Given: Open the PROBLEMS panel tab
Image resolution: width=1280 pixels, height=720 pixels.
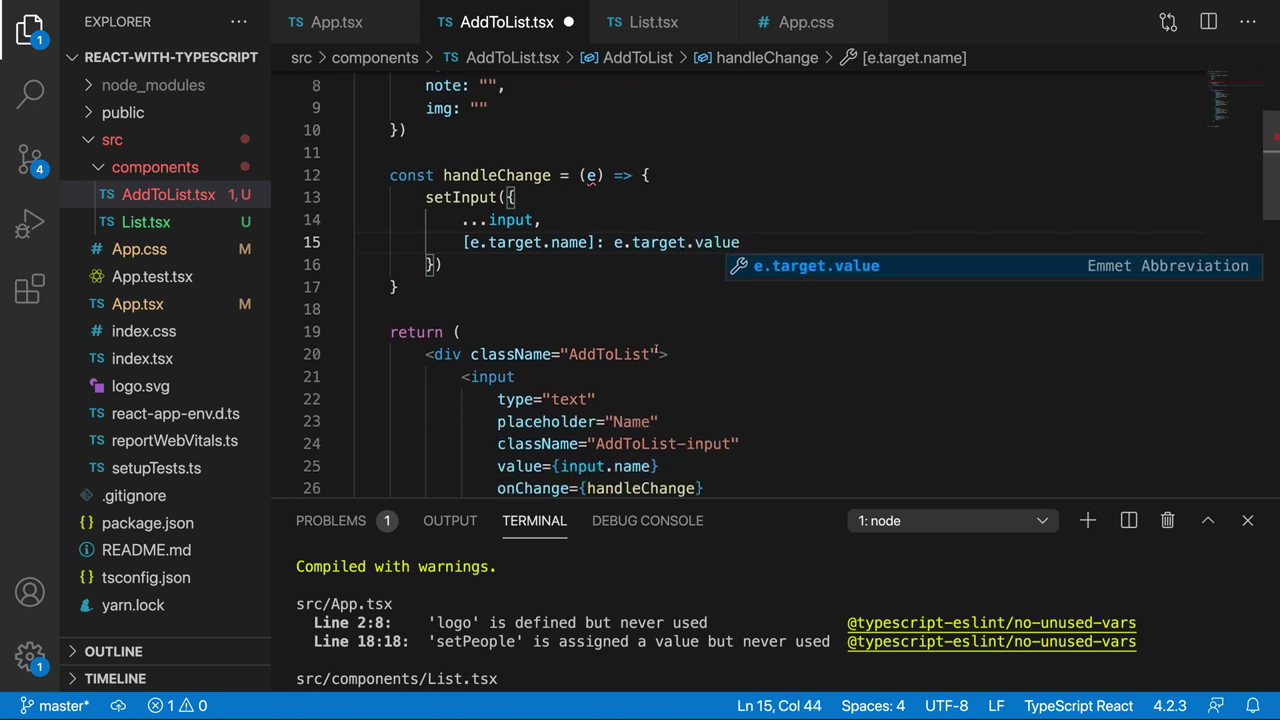Looking at the screenshot, I should [x=346, y=520].
